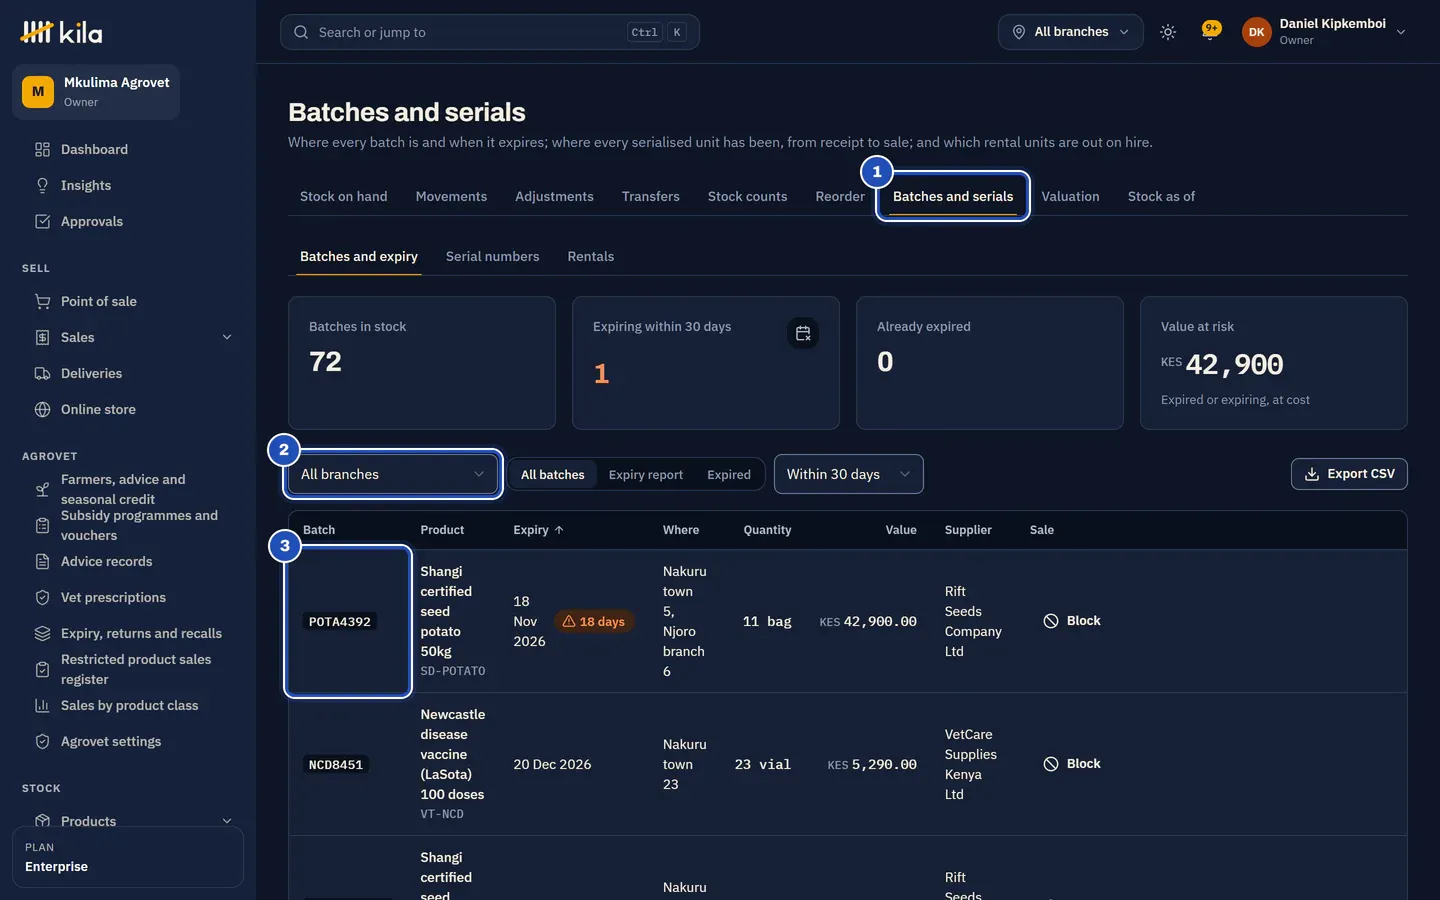1440x900 pixels.
Task: Open the Stock on hand tab
Action: 344,197
